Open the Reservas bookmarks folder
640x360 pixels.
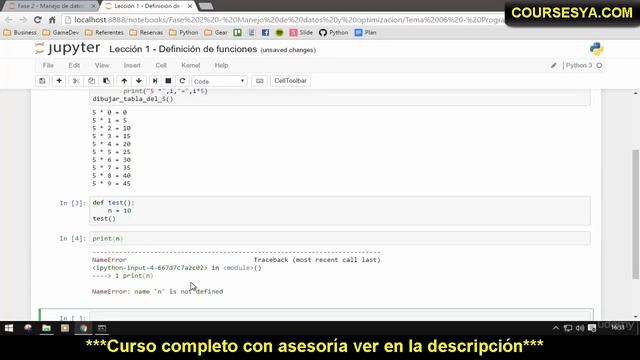click(146, 33)
